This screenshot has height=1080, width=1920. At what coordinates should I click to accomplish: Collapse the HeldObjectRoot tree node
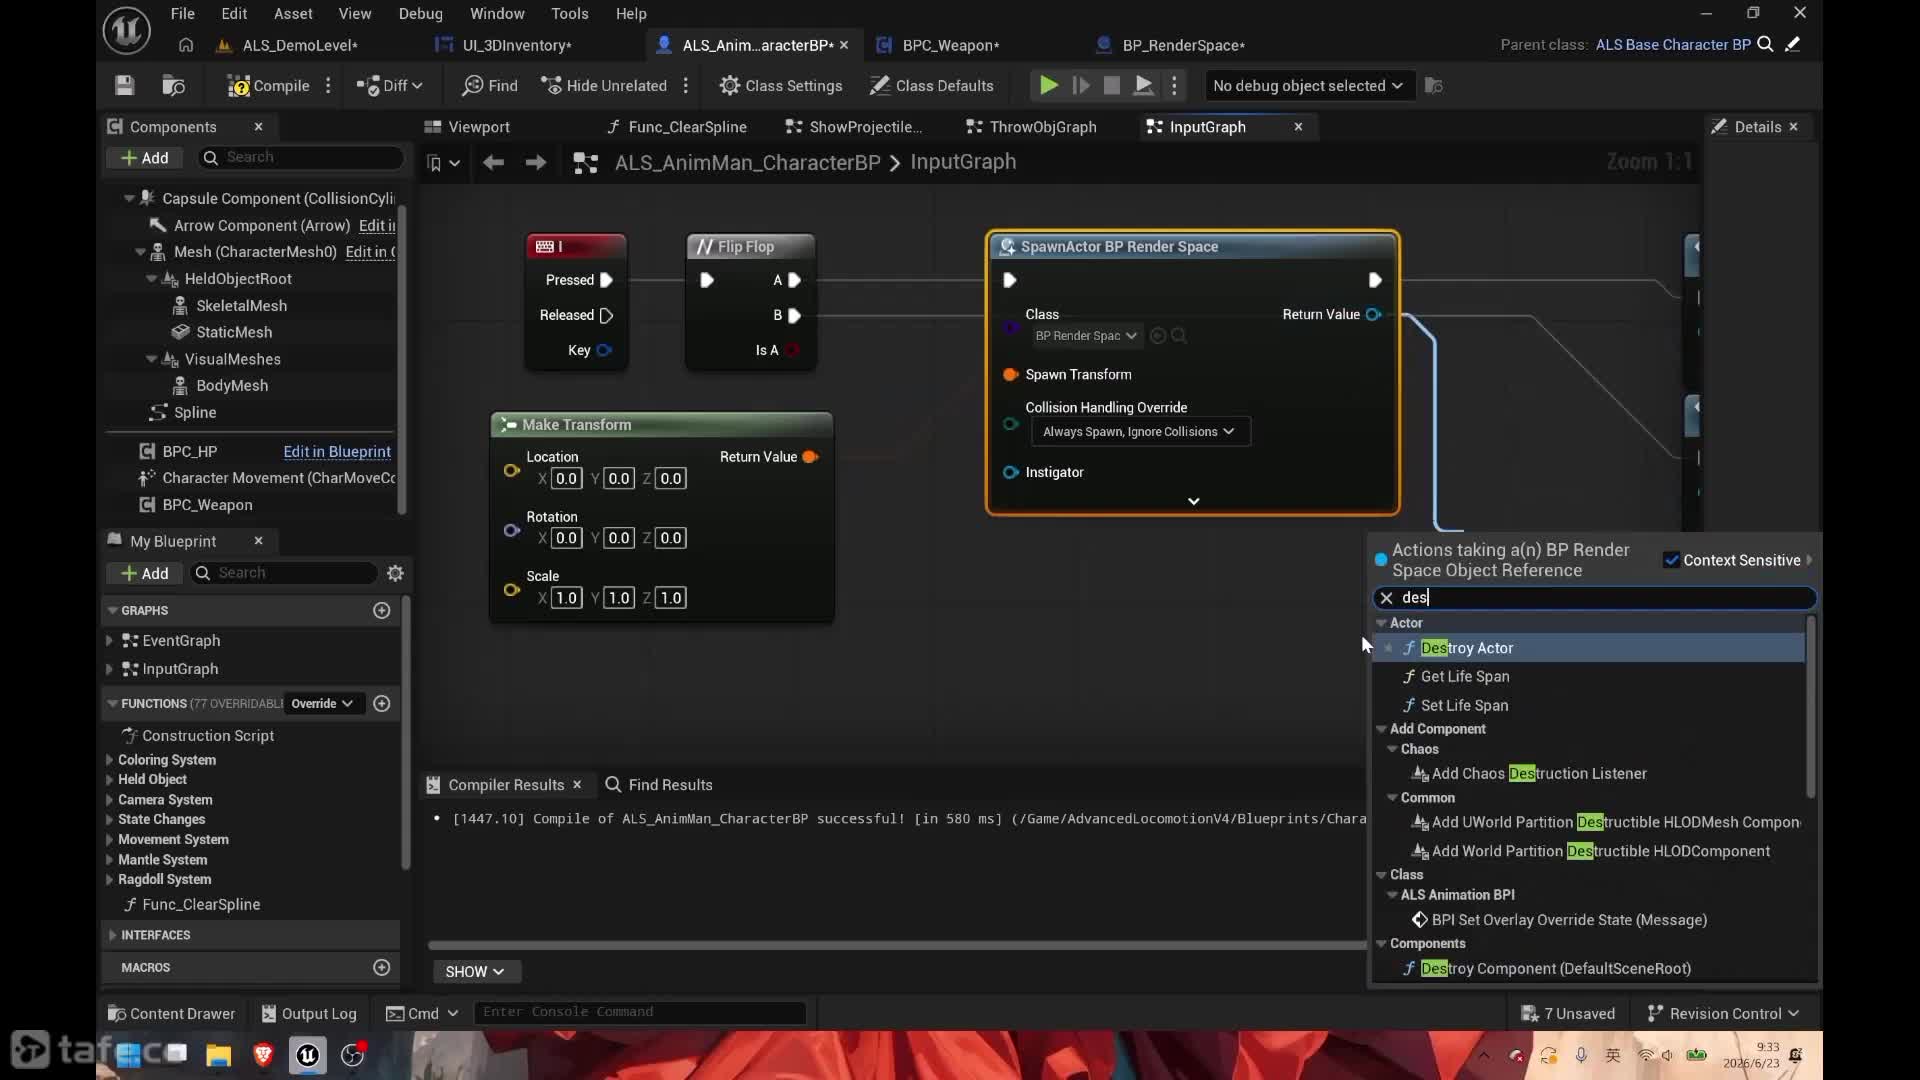(x=151, y=279)
